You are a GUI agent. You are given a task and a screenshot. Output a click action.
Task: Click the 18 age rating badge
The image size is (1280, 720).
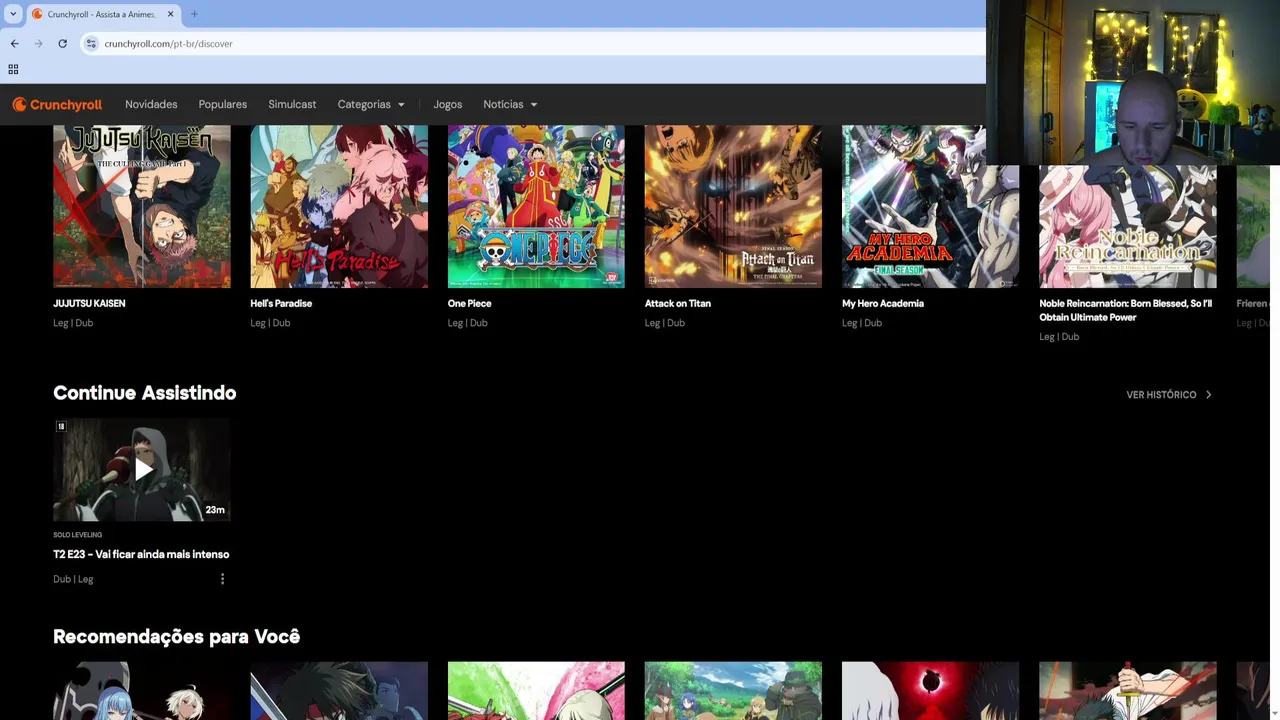coord(61,427)
